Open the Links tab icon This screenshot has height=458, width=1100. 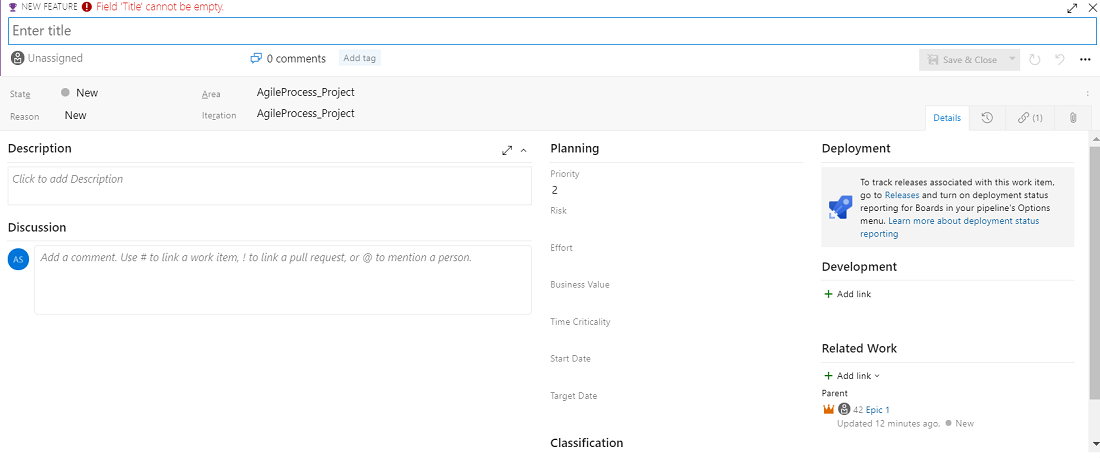pos(1030,118)
